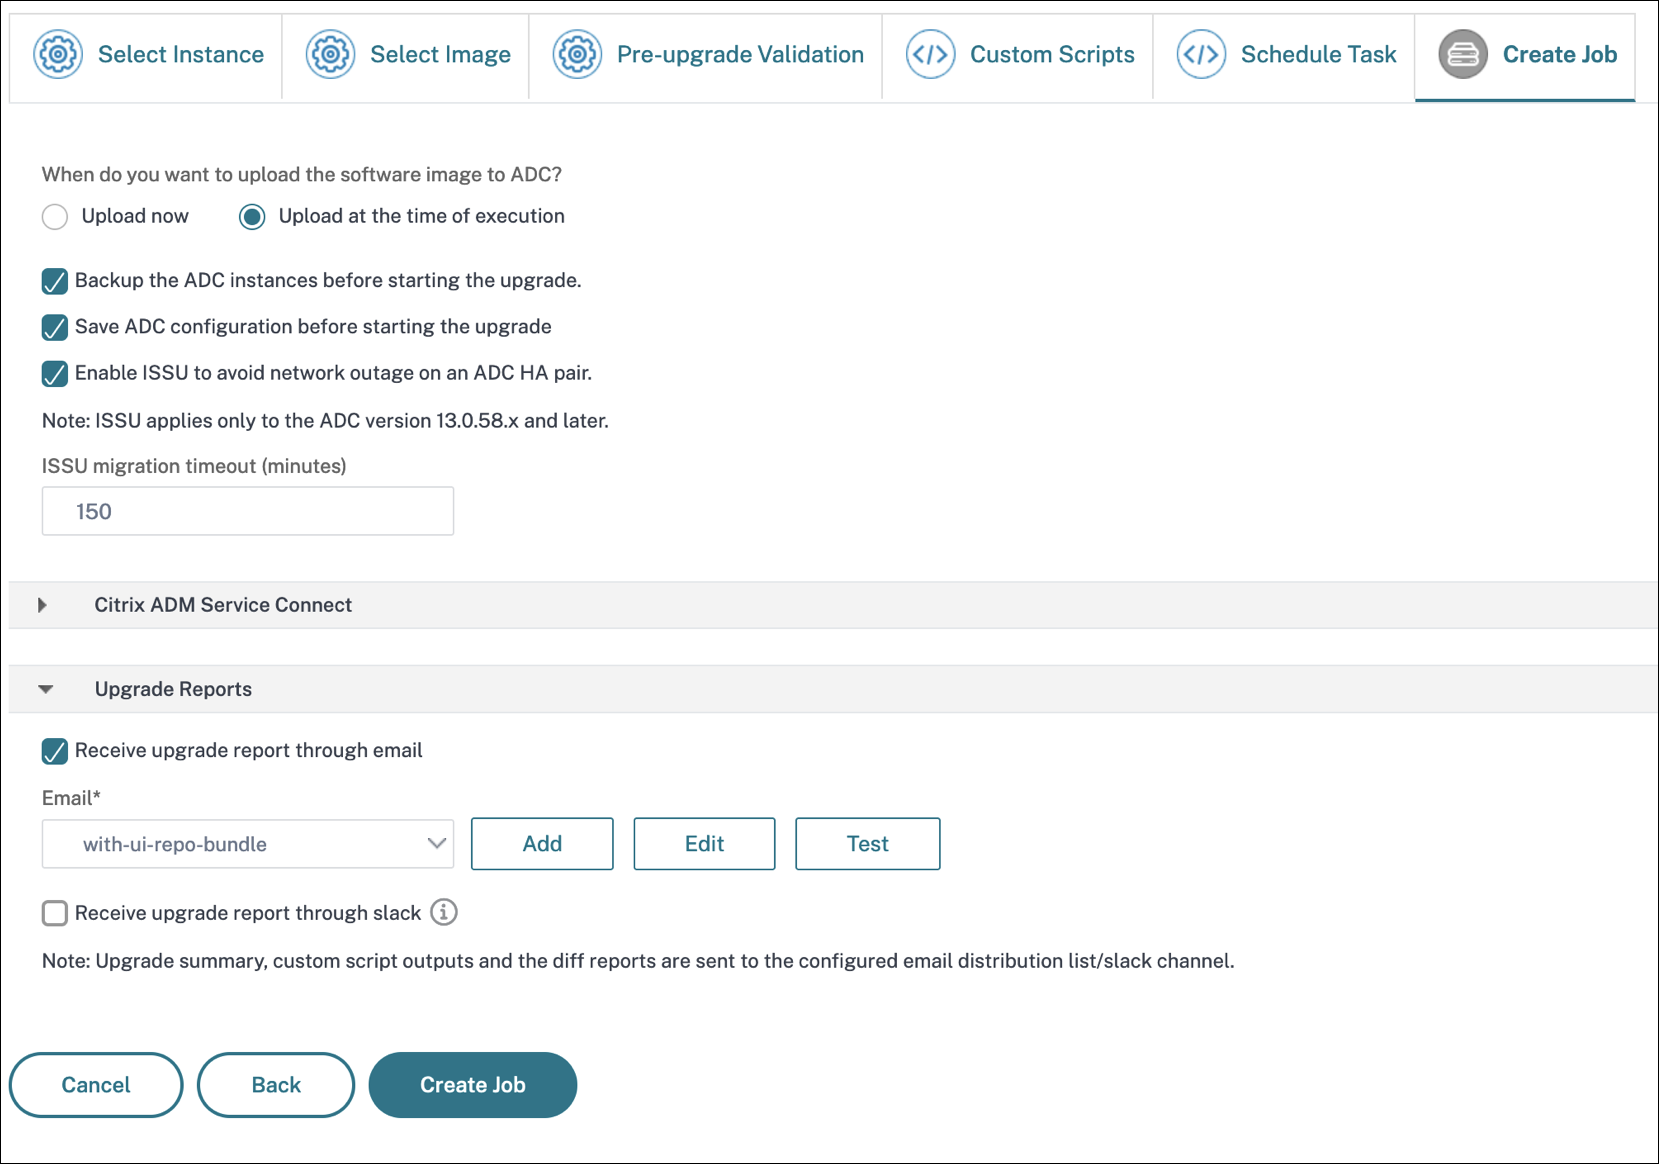Disable the Enable ISSU checkbox

pos(55,373)
